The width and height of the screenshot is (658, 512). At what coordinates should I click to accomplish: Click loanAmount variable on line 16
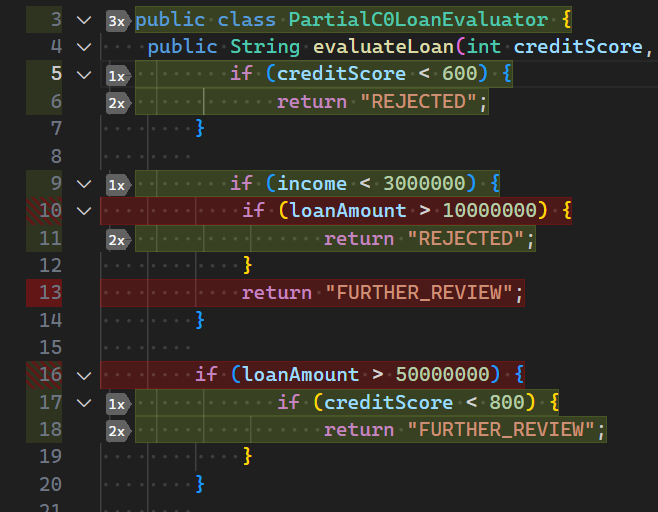300,374
